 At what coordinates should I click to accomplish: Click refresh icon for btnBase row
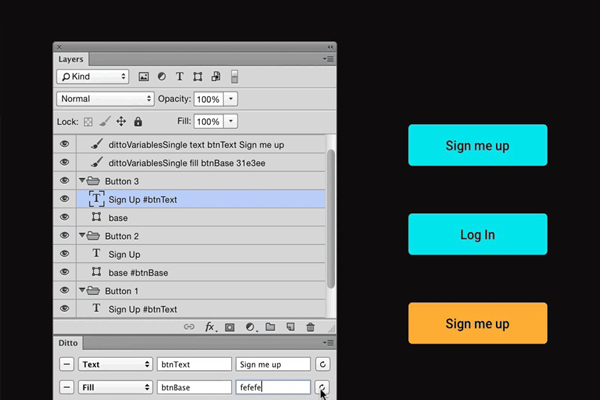(x=323, y=387)
